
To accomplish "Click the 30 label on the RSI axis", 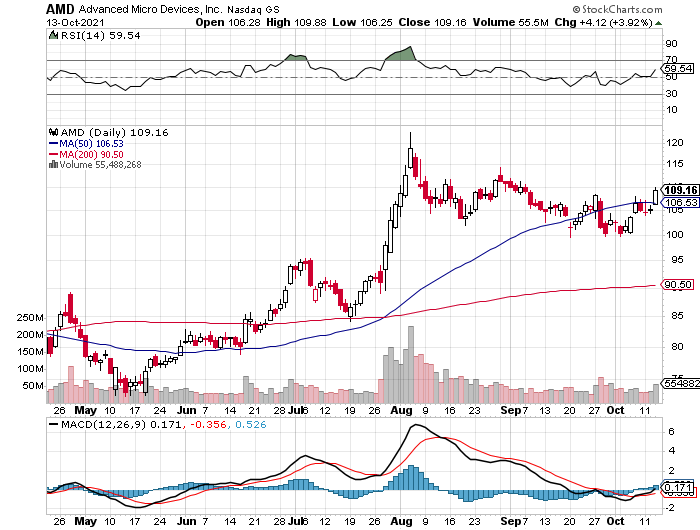I will point(671,93).
